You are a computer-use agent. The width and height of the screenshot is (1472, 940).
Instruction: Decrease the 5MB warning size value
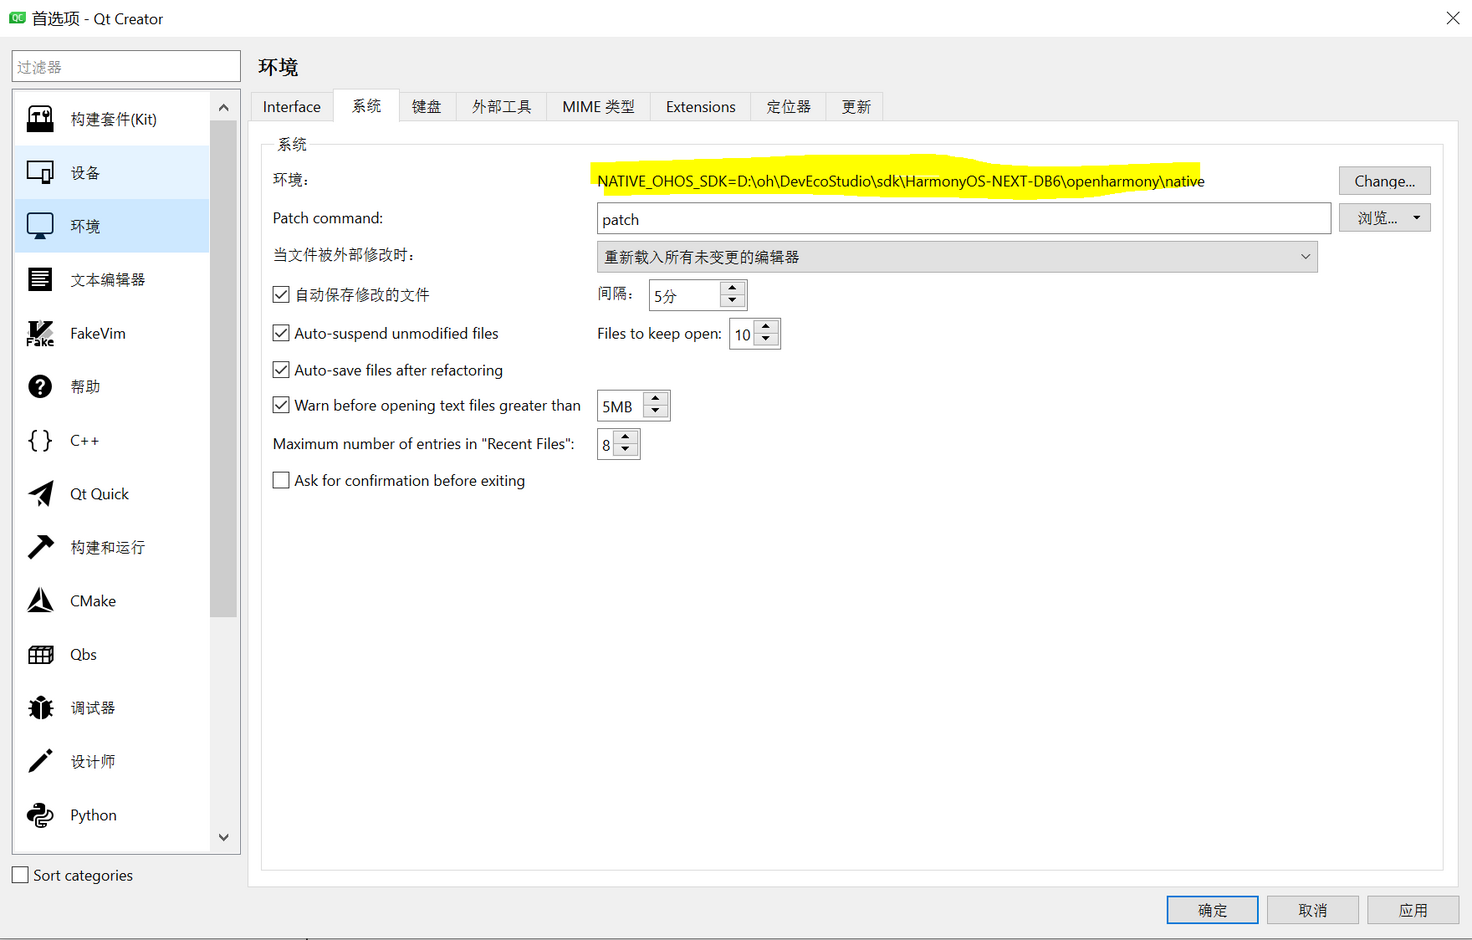click(x=656, y=411)
